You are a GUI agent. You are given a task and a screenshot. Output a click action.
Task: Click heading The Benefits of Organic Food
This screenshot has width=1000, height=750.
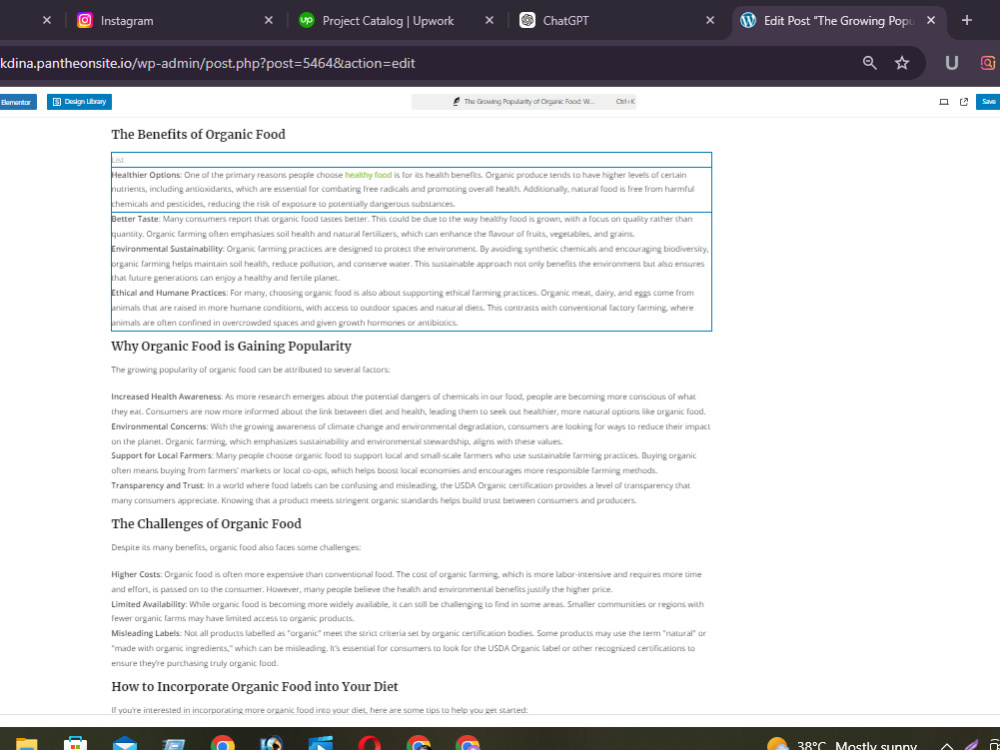click(x=198, y=134)
